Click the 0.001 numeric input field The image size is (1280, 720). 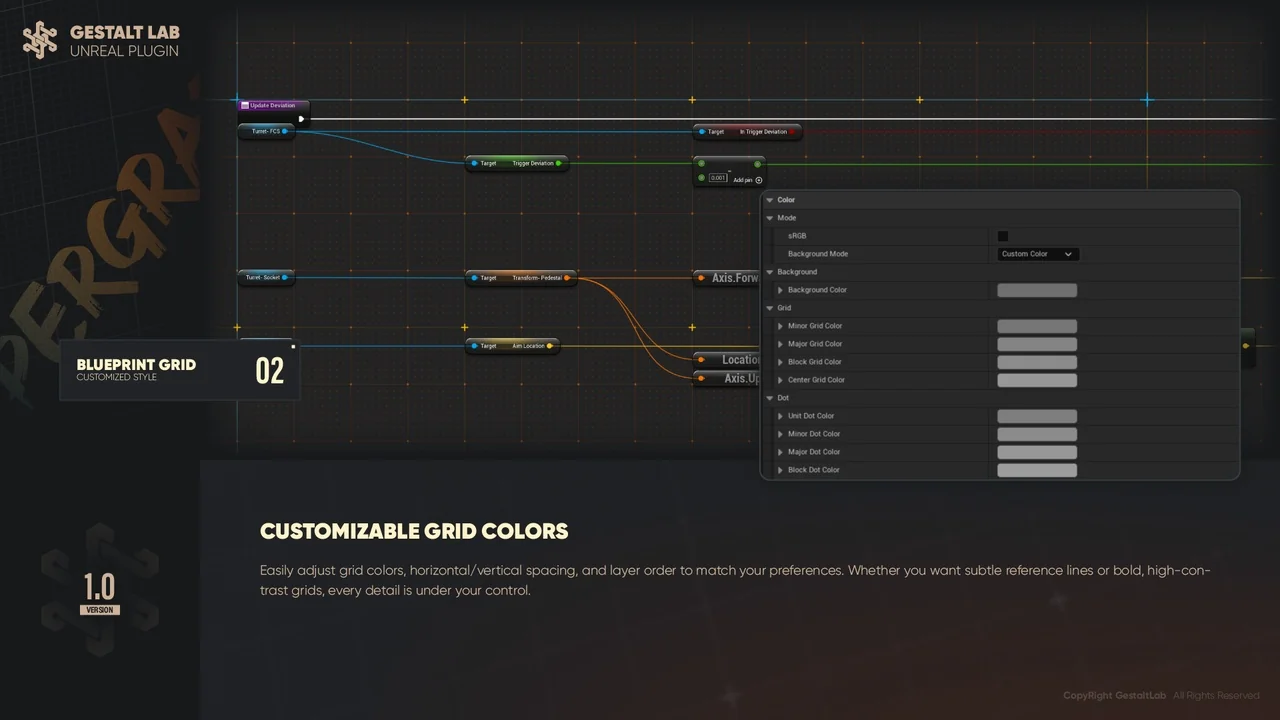717,176
